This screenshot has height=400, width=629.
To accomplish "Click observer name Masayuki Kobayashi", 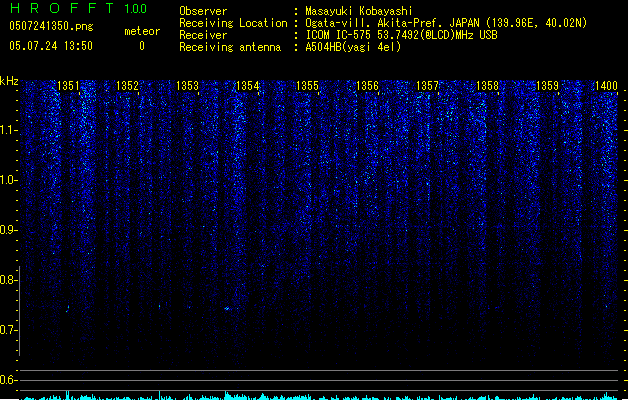I will tap(359, 11).
